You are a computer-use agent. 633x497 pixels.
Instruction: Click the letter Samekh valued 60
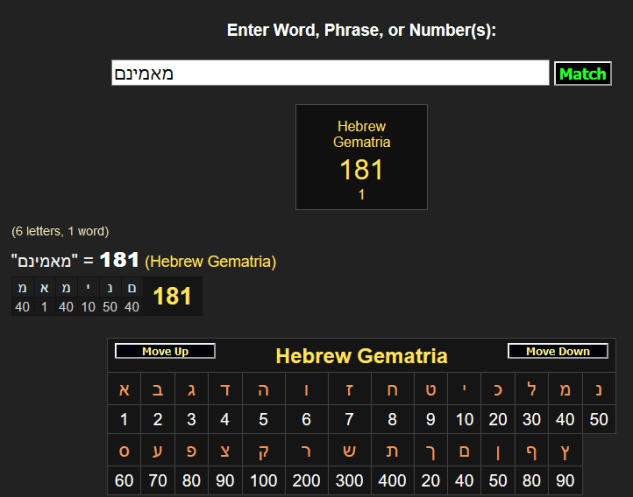(124, 451)
